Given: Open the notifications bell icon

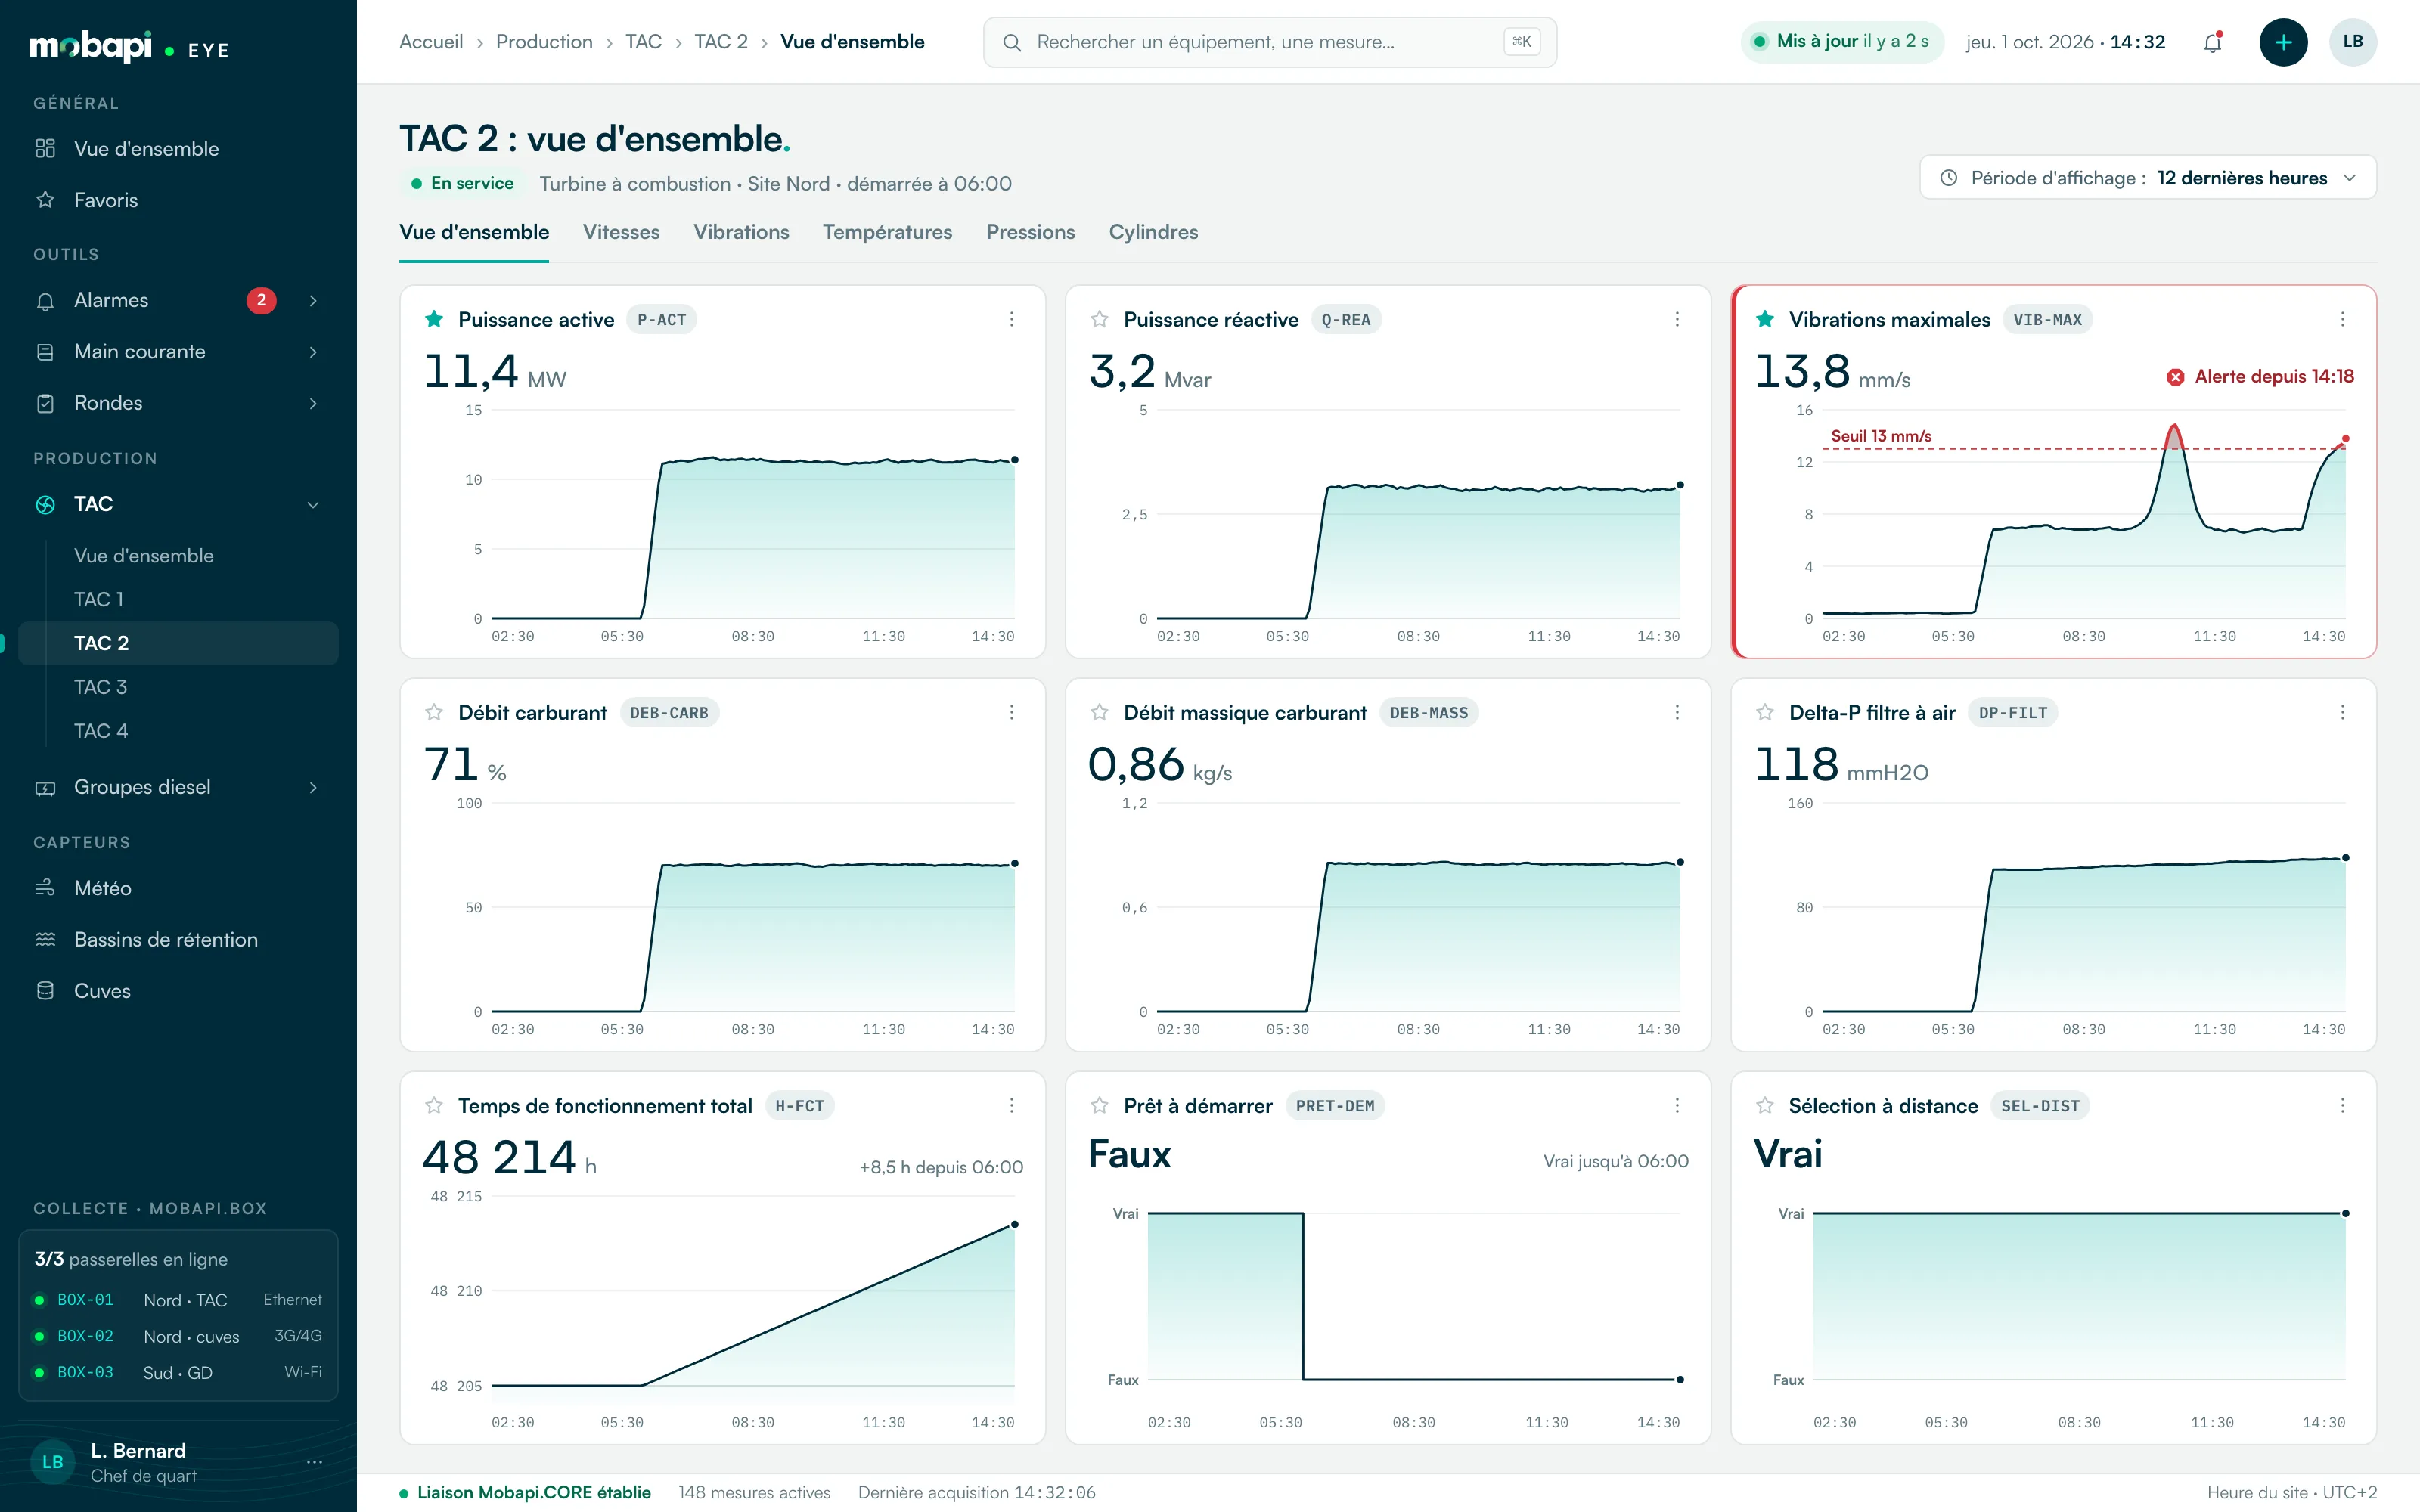Looking at the screenshot, I should click(2213, 42).
